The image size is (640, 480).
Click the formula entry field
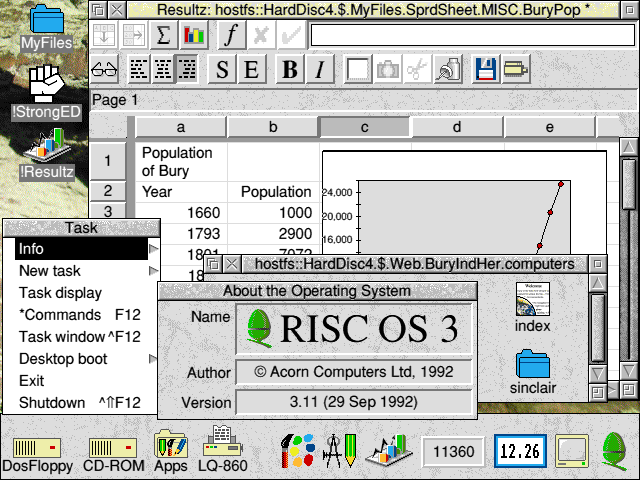tap(473, 35)
